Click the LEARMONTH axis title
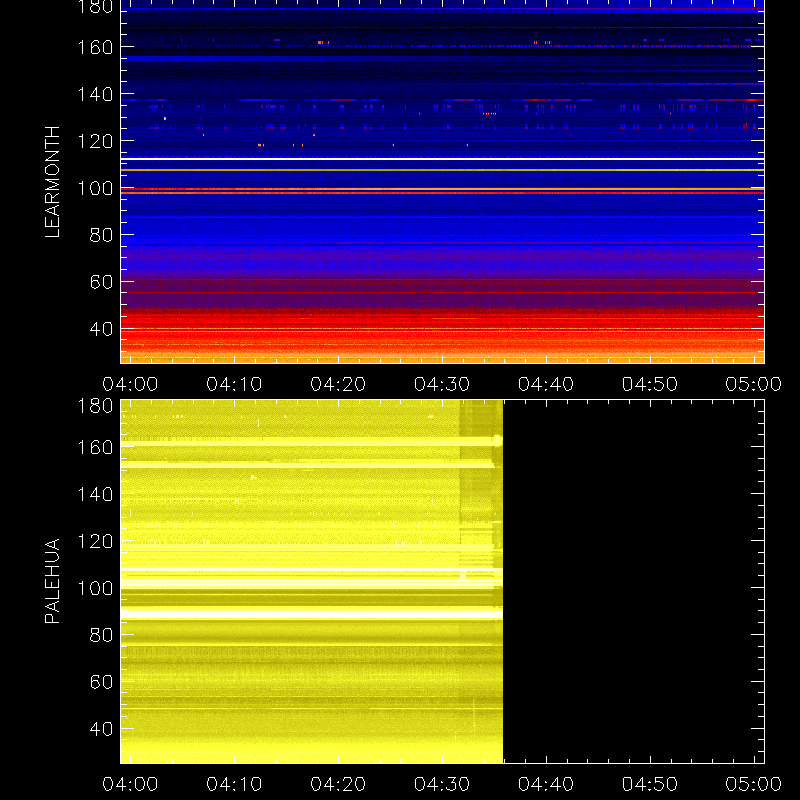This screenshot has height=800, width=800. click(x=52, y=182)
